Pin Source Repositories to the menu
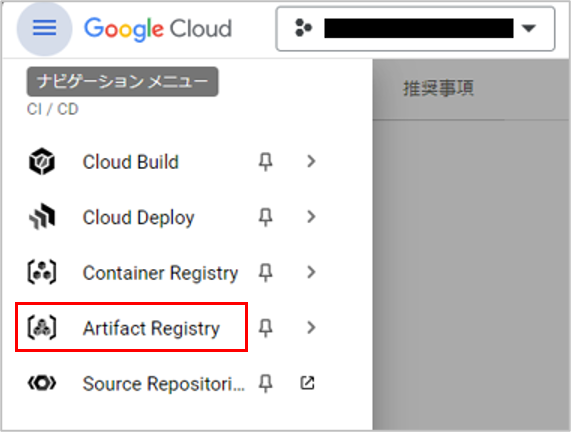 point(265,384)
